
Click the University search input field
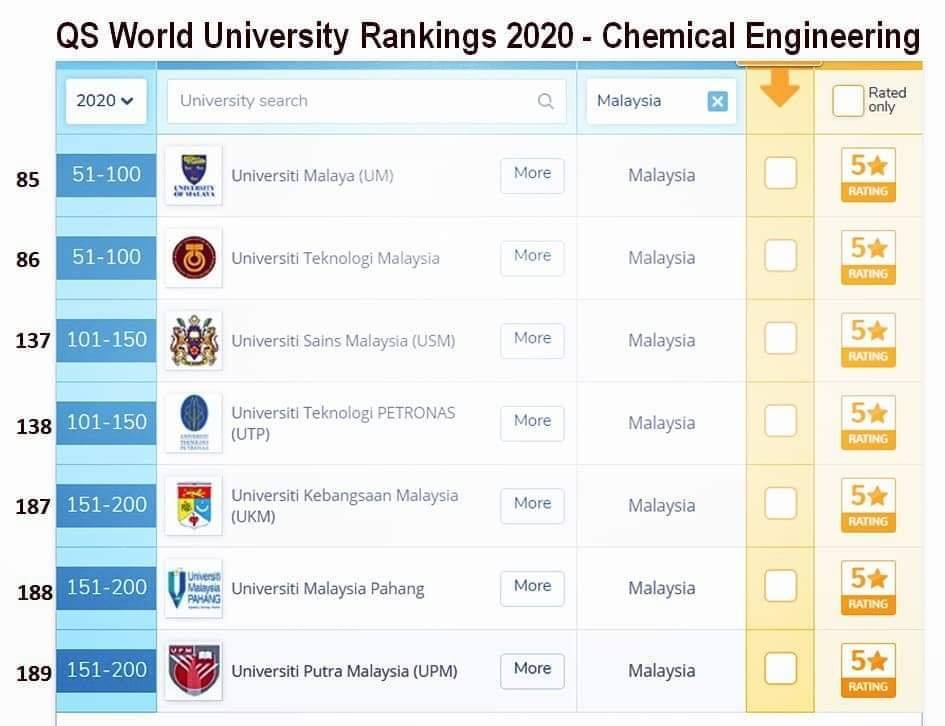click(366, 101)
